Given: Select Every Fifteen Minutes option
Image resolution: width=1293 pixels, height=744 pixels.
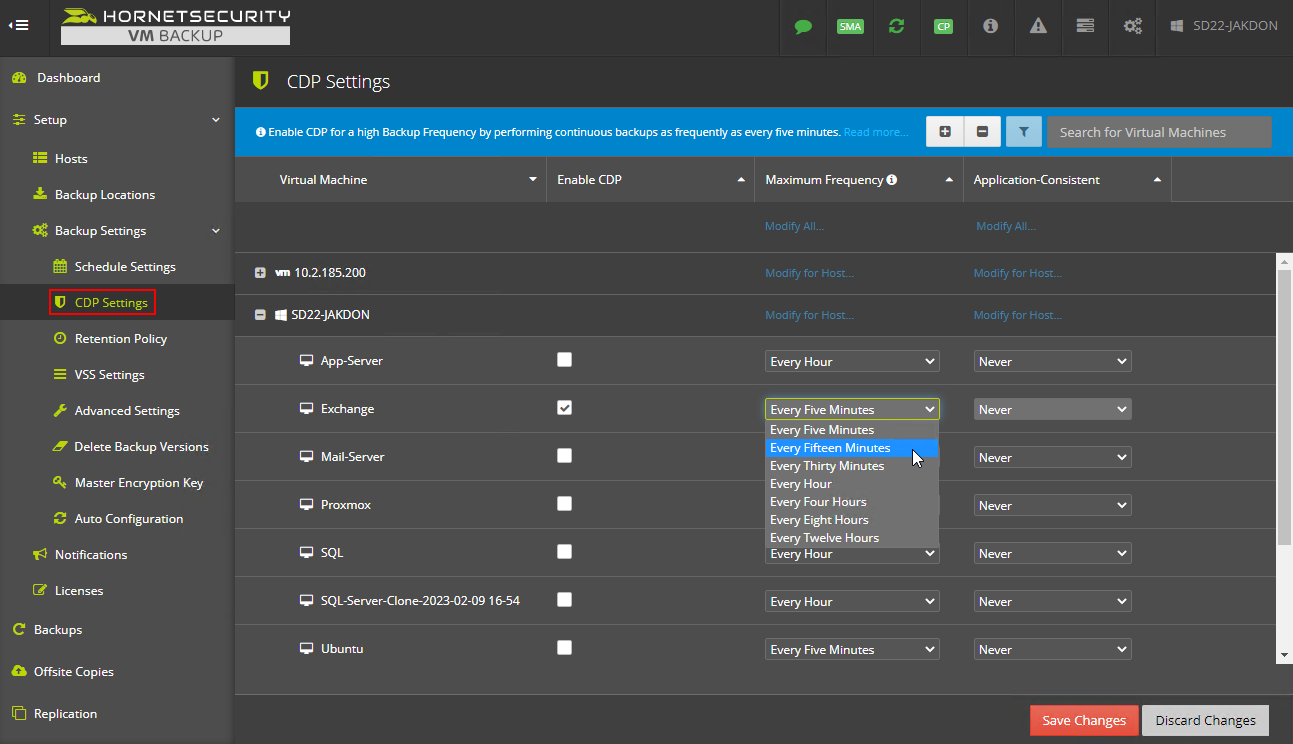Looking at the screenshot, I should [852, 448].
